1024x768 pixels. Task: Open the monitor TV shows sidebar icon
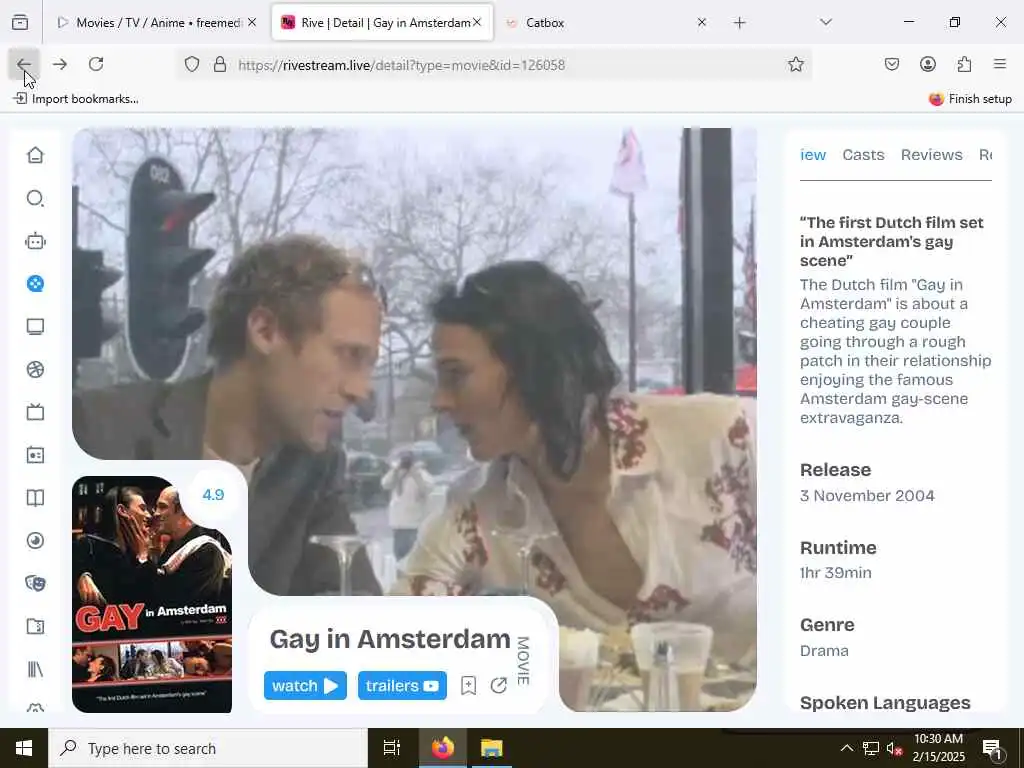(35, 327)
